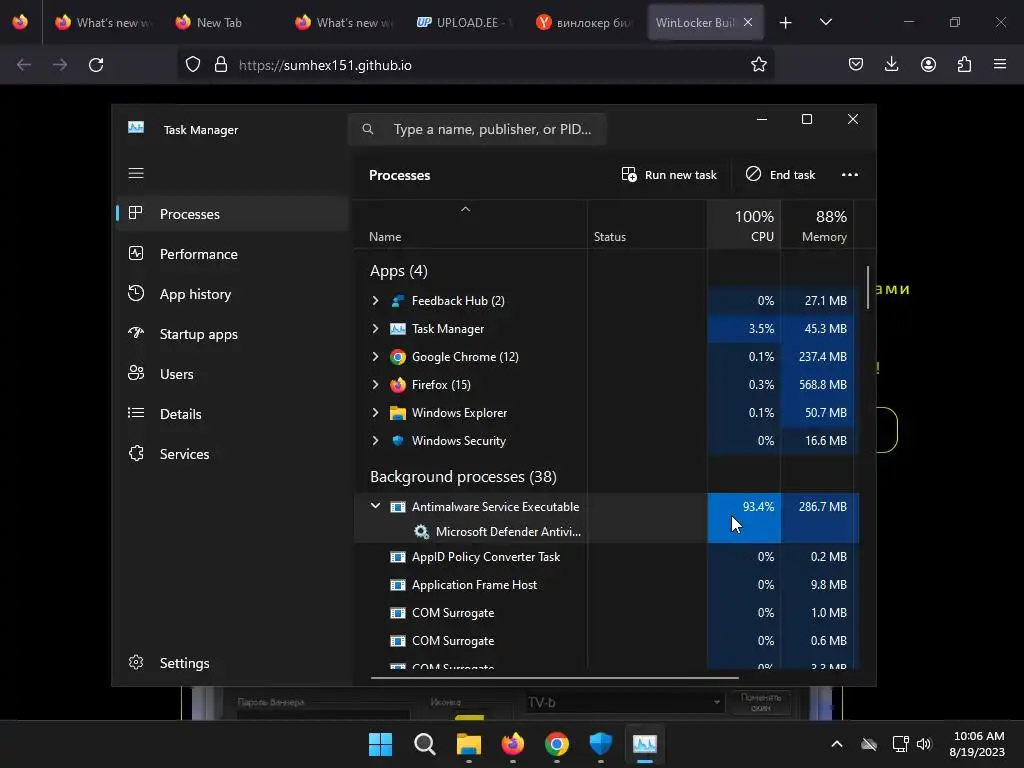Collapse Antimalware Service Executable group
The image size is (1024, 768).
pos(376,506)
